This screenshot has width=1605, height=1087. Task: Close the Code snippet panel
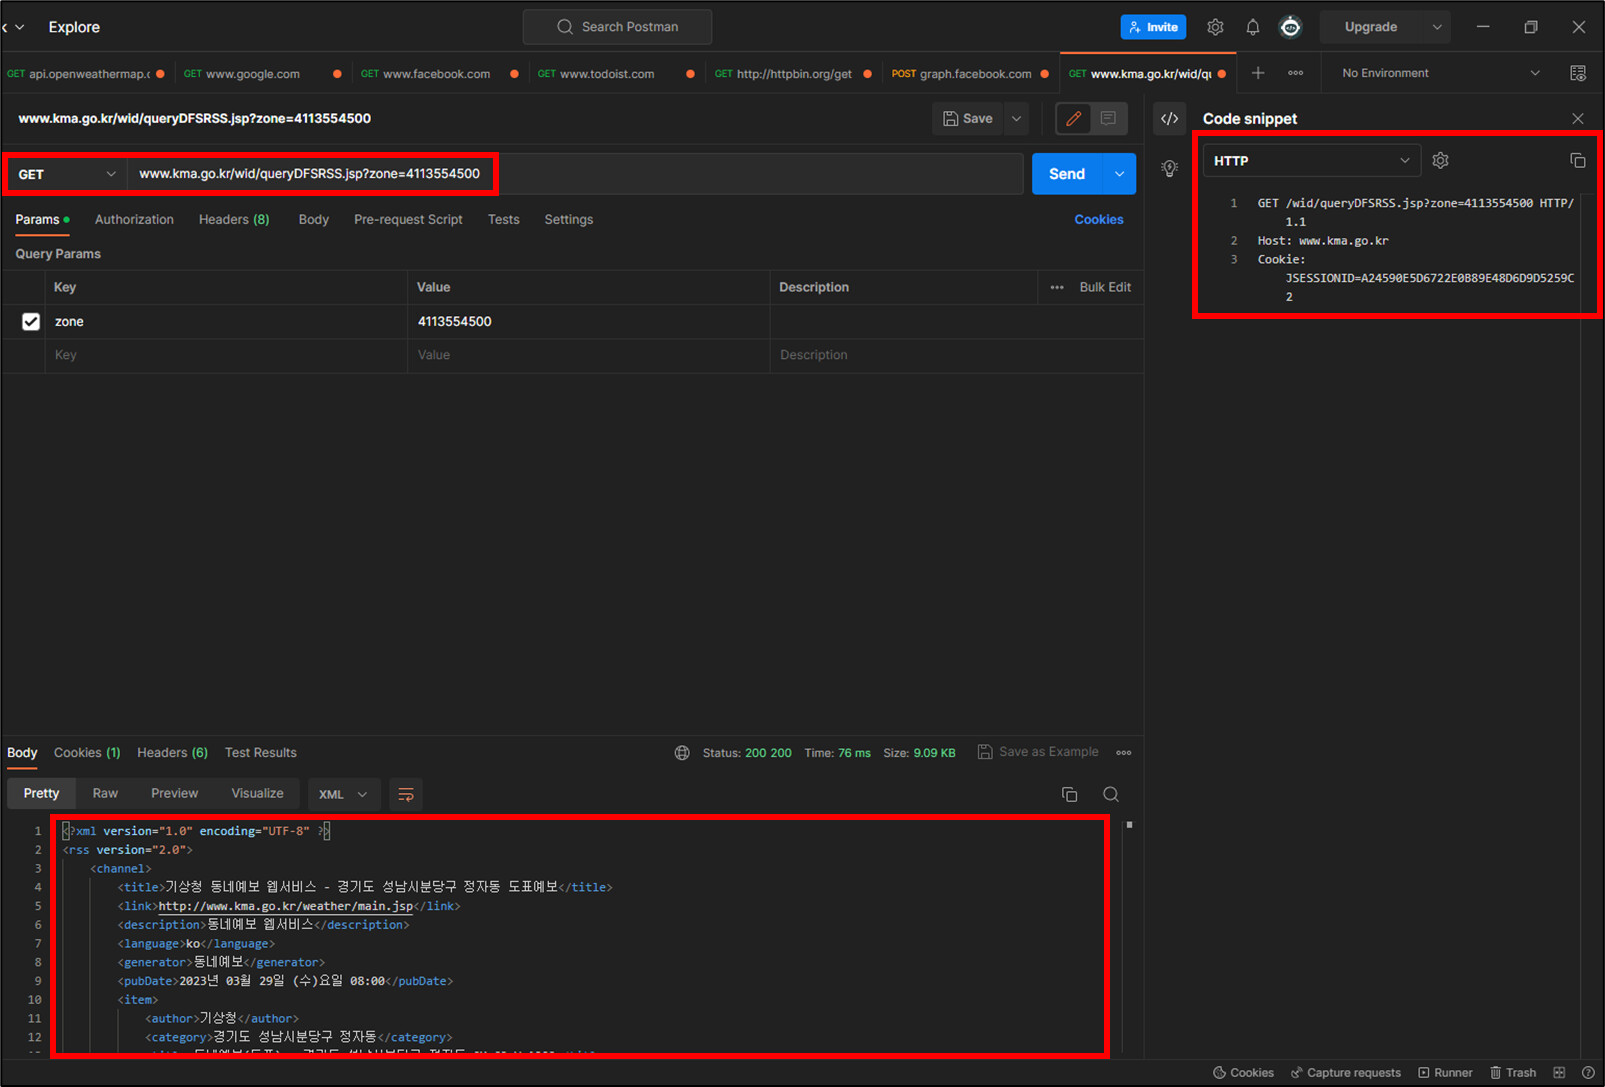pos(1578,118)
